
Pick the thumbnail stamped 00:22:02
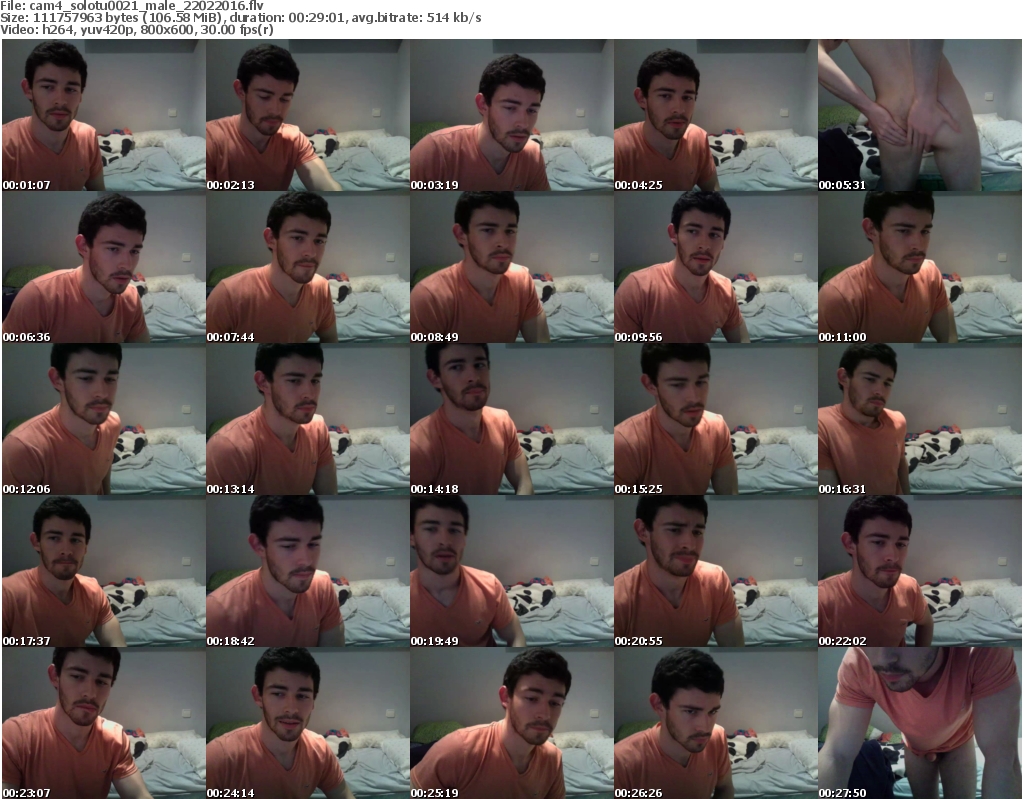click(920, 571)
